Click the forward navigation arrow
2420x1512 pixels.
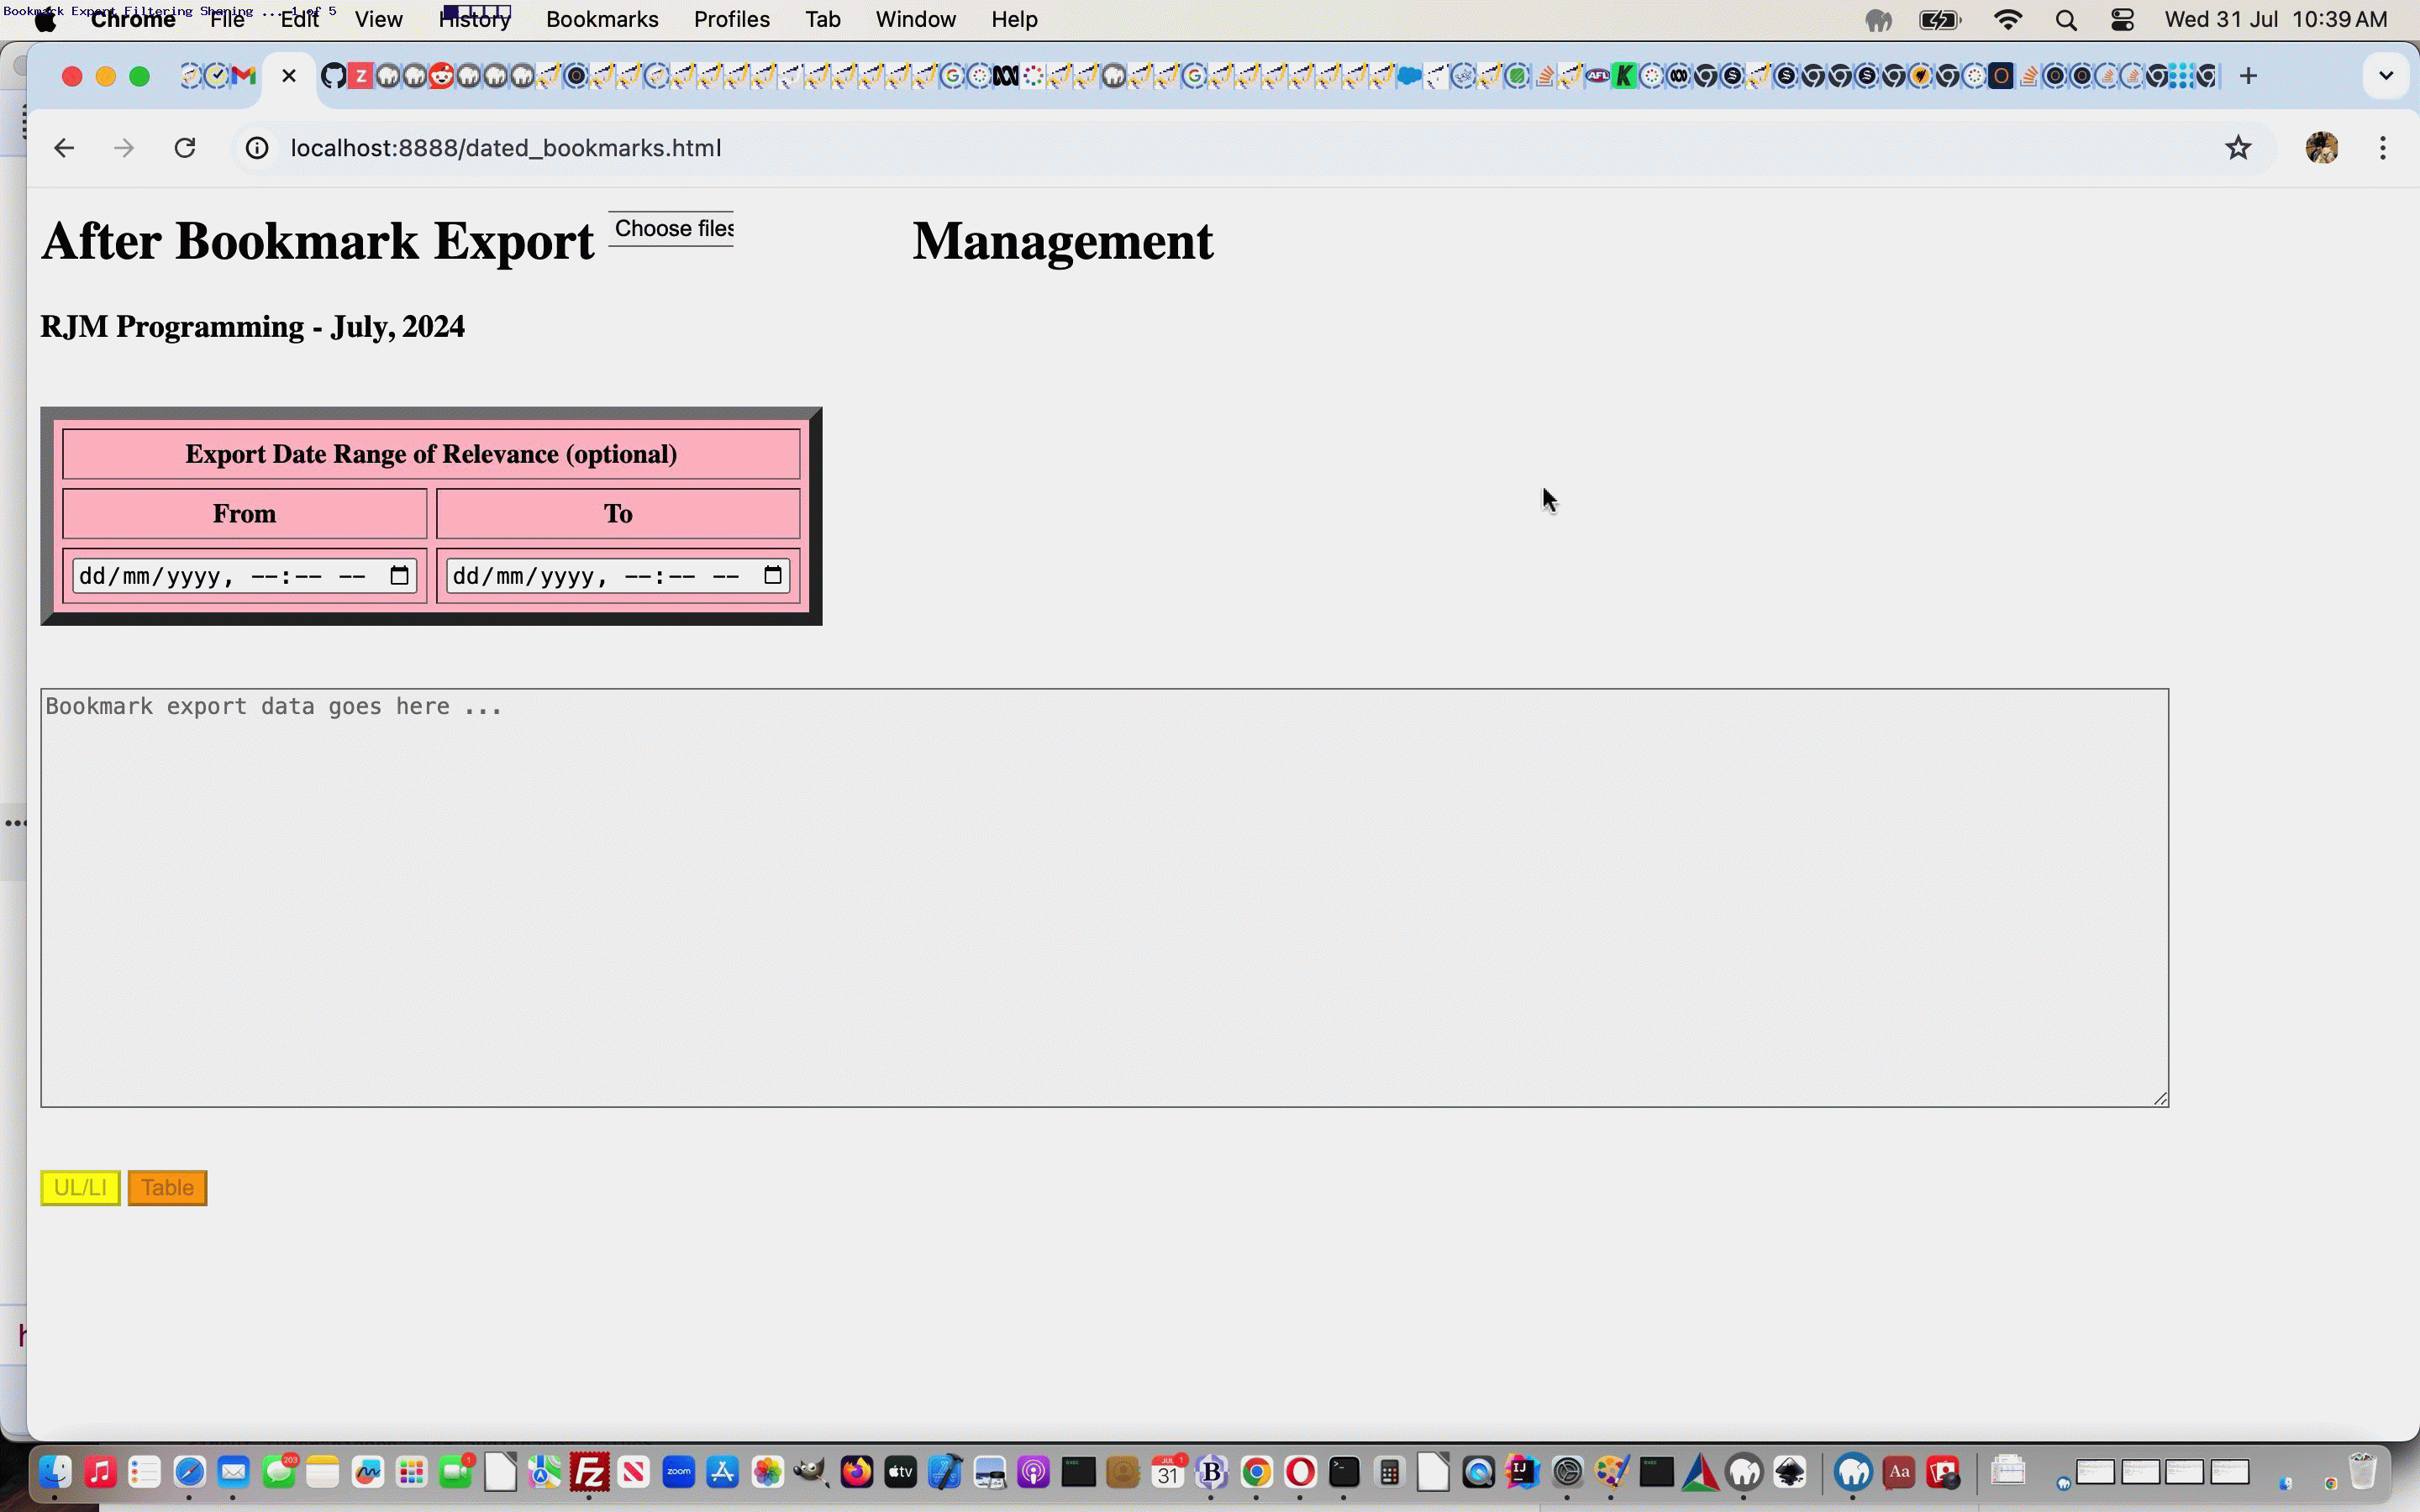coord(124,148)
